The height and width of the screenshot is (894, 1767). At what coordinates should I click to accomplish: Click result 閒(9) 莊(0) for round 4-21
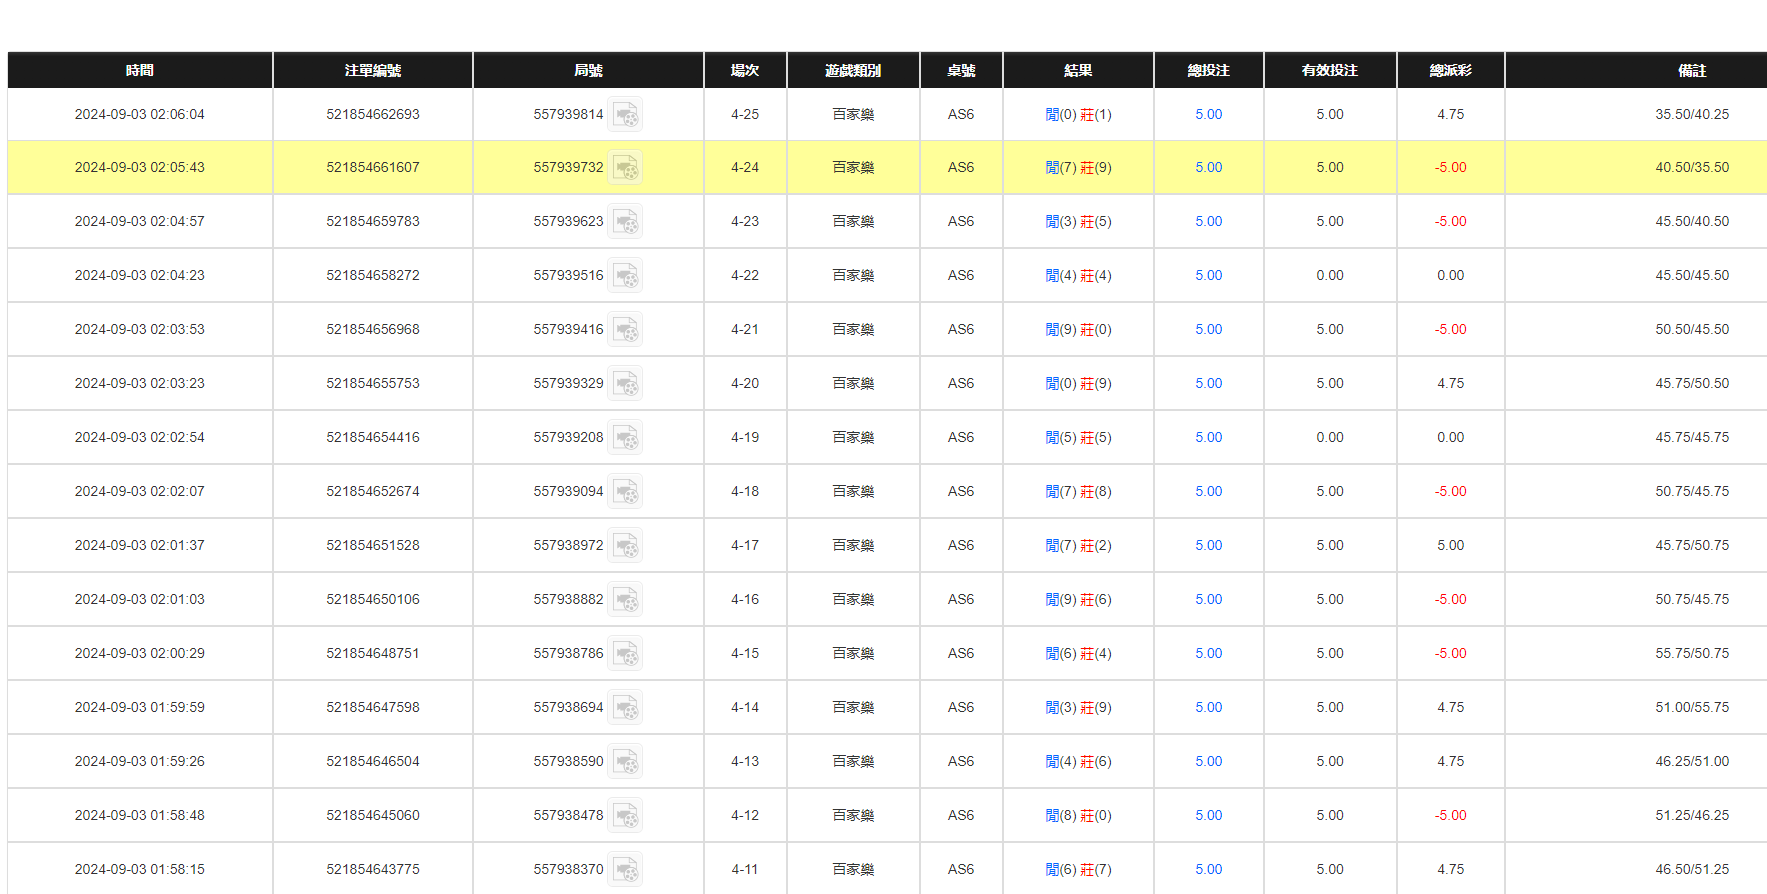click(x=1078, y=330)
